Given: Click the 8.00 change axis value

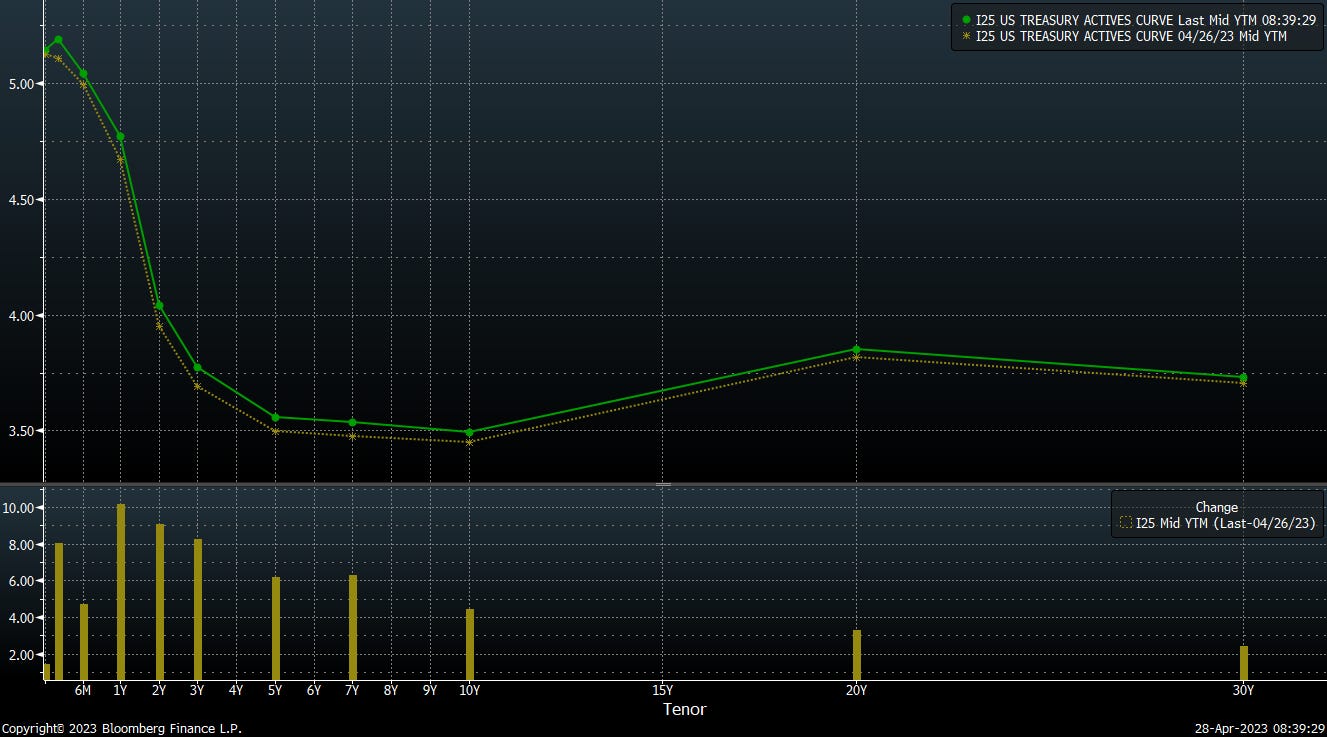Looking at the screenshot, I should click(x=22, y=545).
